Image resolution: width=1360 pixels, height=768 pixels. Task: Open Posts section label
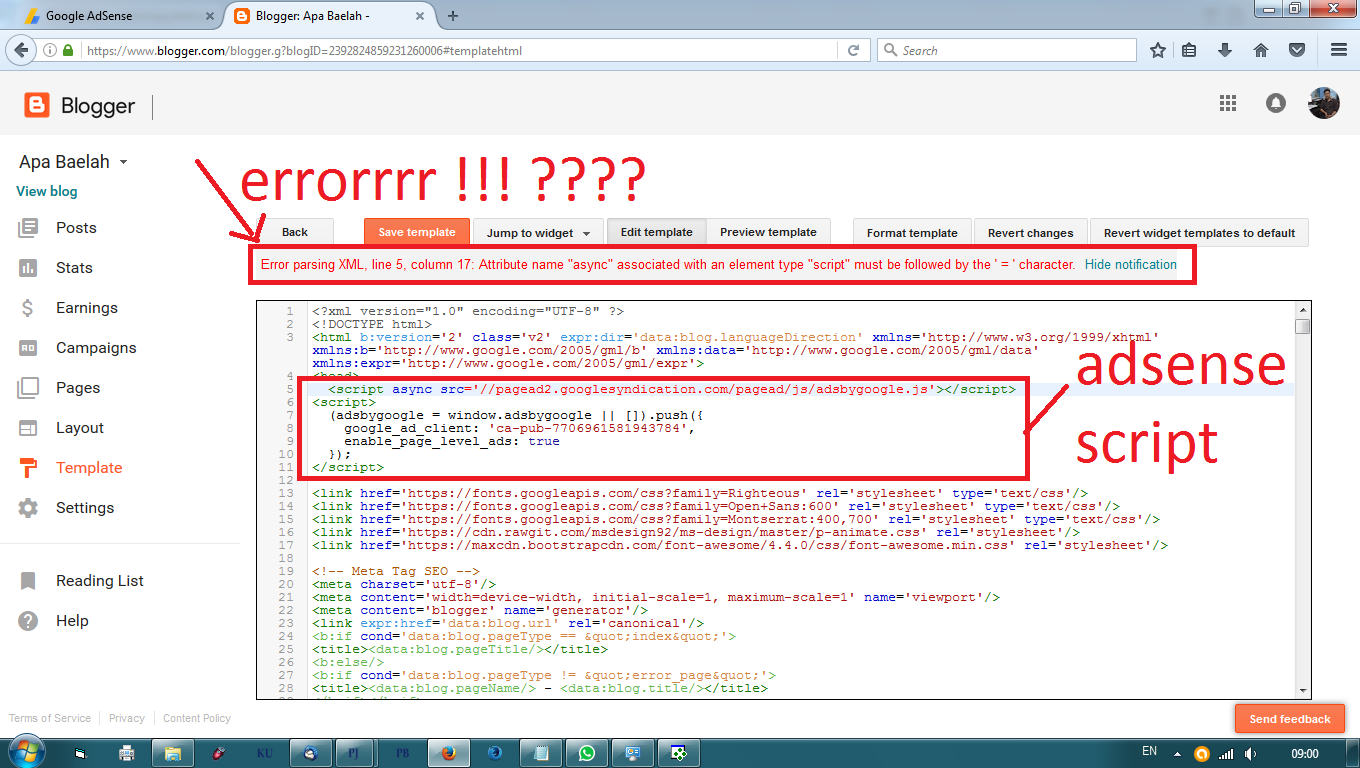(76, 228)
